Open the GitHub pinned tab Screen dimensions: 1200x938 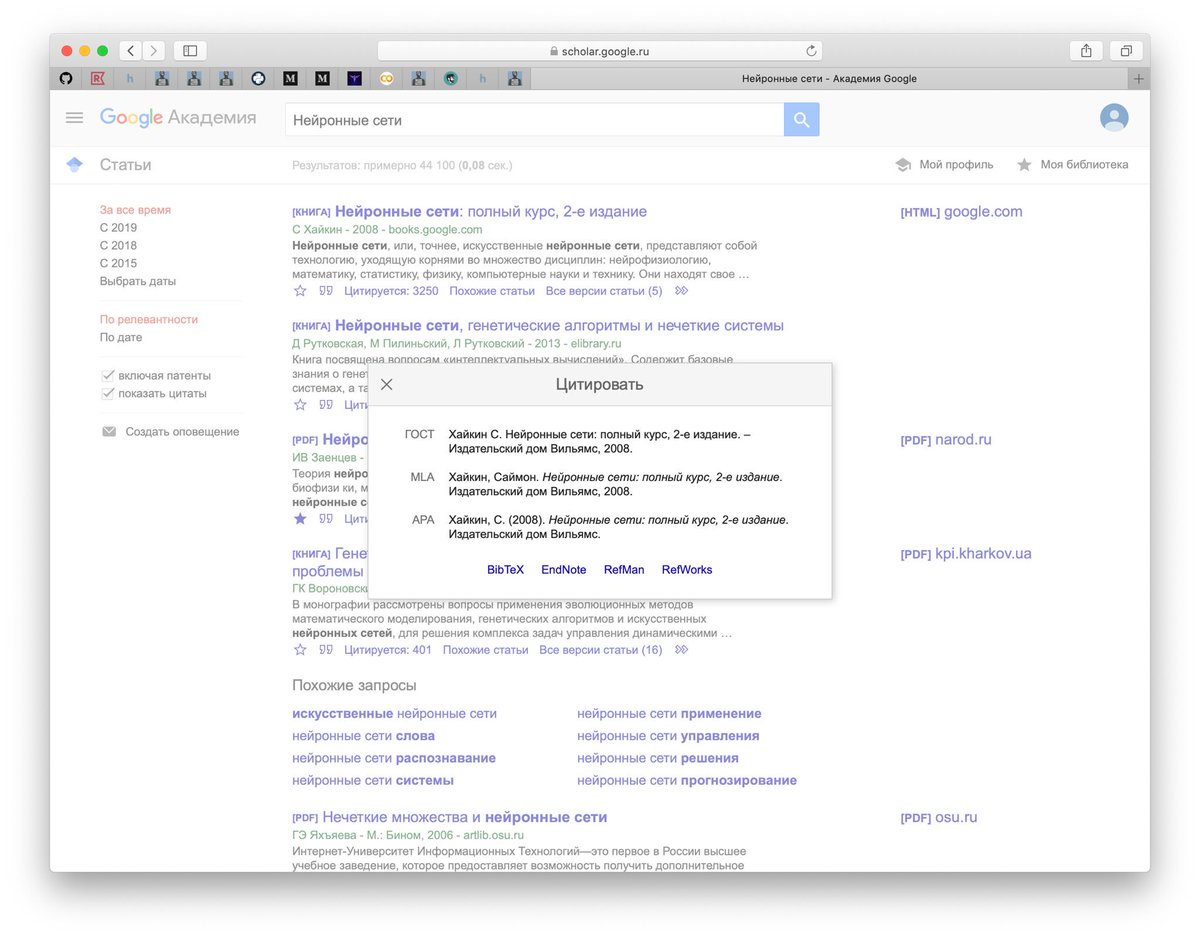(66, 78)
